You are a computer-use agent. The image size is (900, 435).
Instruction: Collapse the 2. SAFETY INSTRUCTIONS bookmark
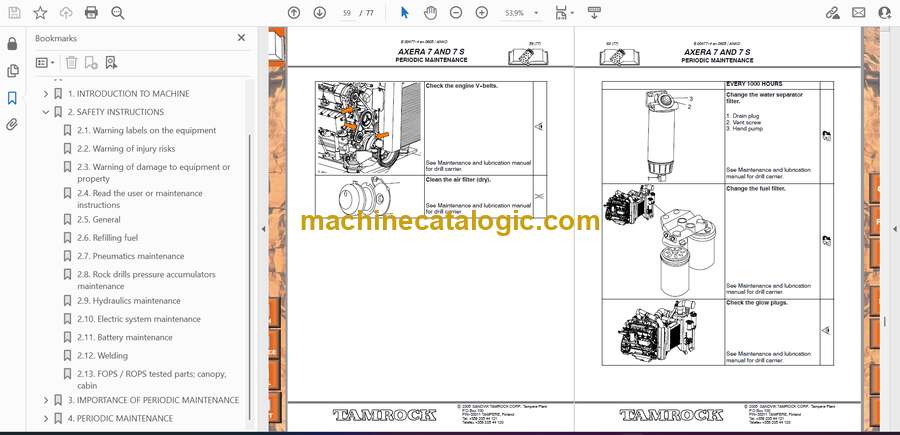[x=46, y=112]
